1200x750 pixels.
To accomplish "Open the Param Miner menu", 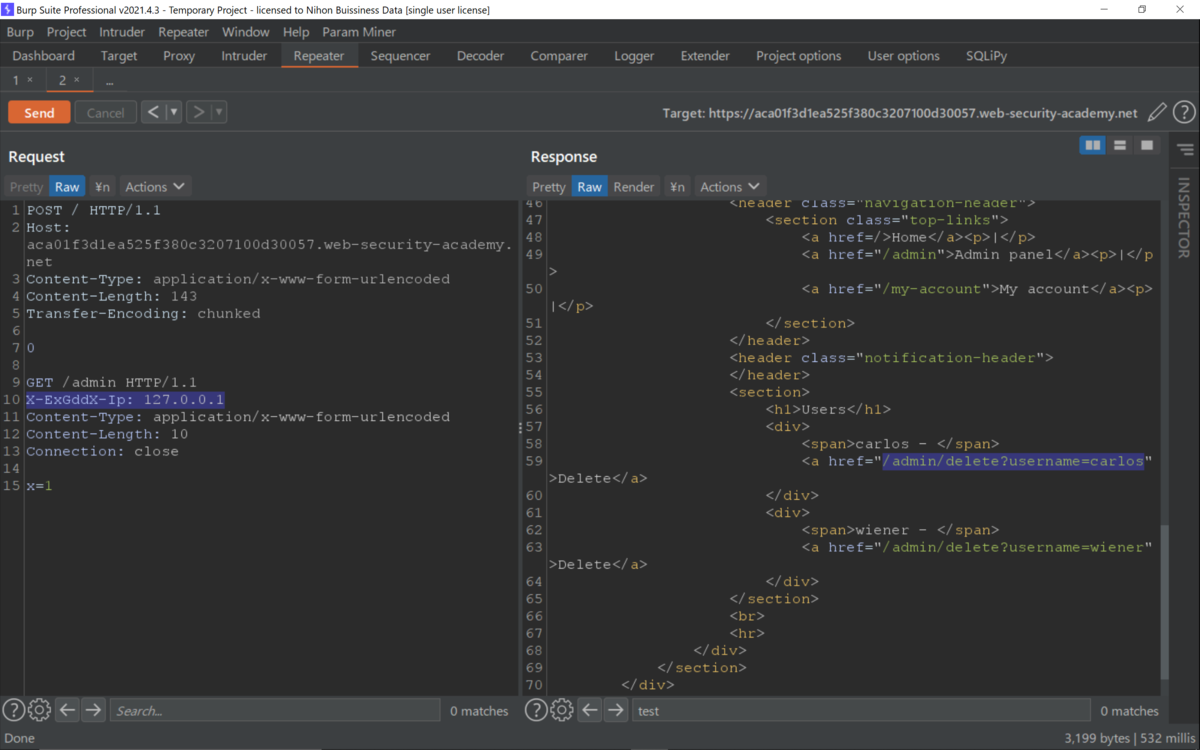I will click(359, 32).
